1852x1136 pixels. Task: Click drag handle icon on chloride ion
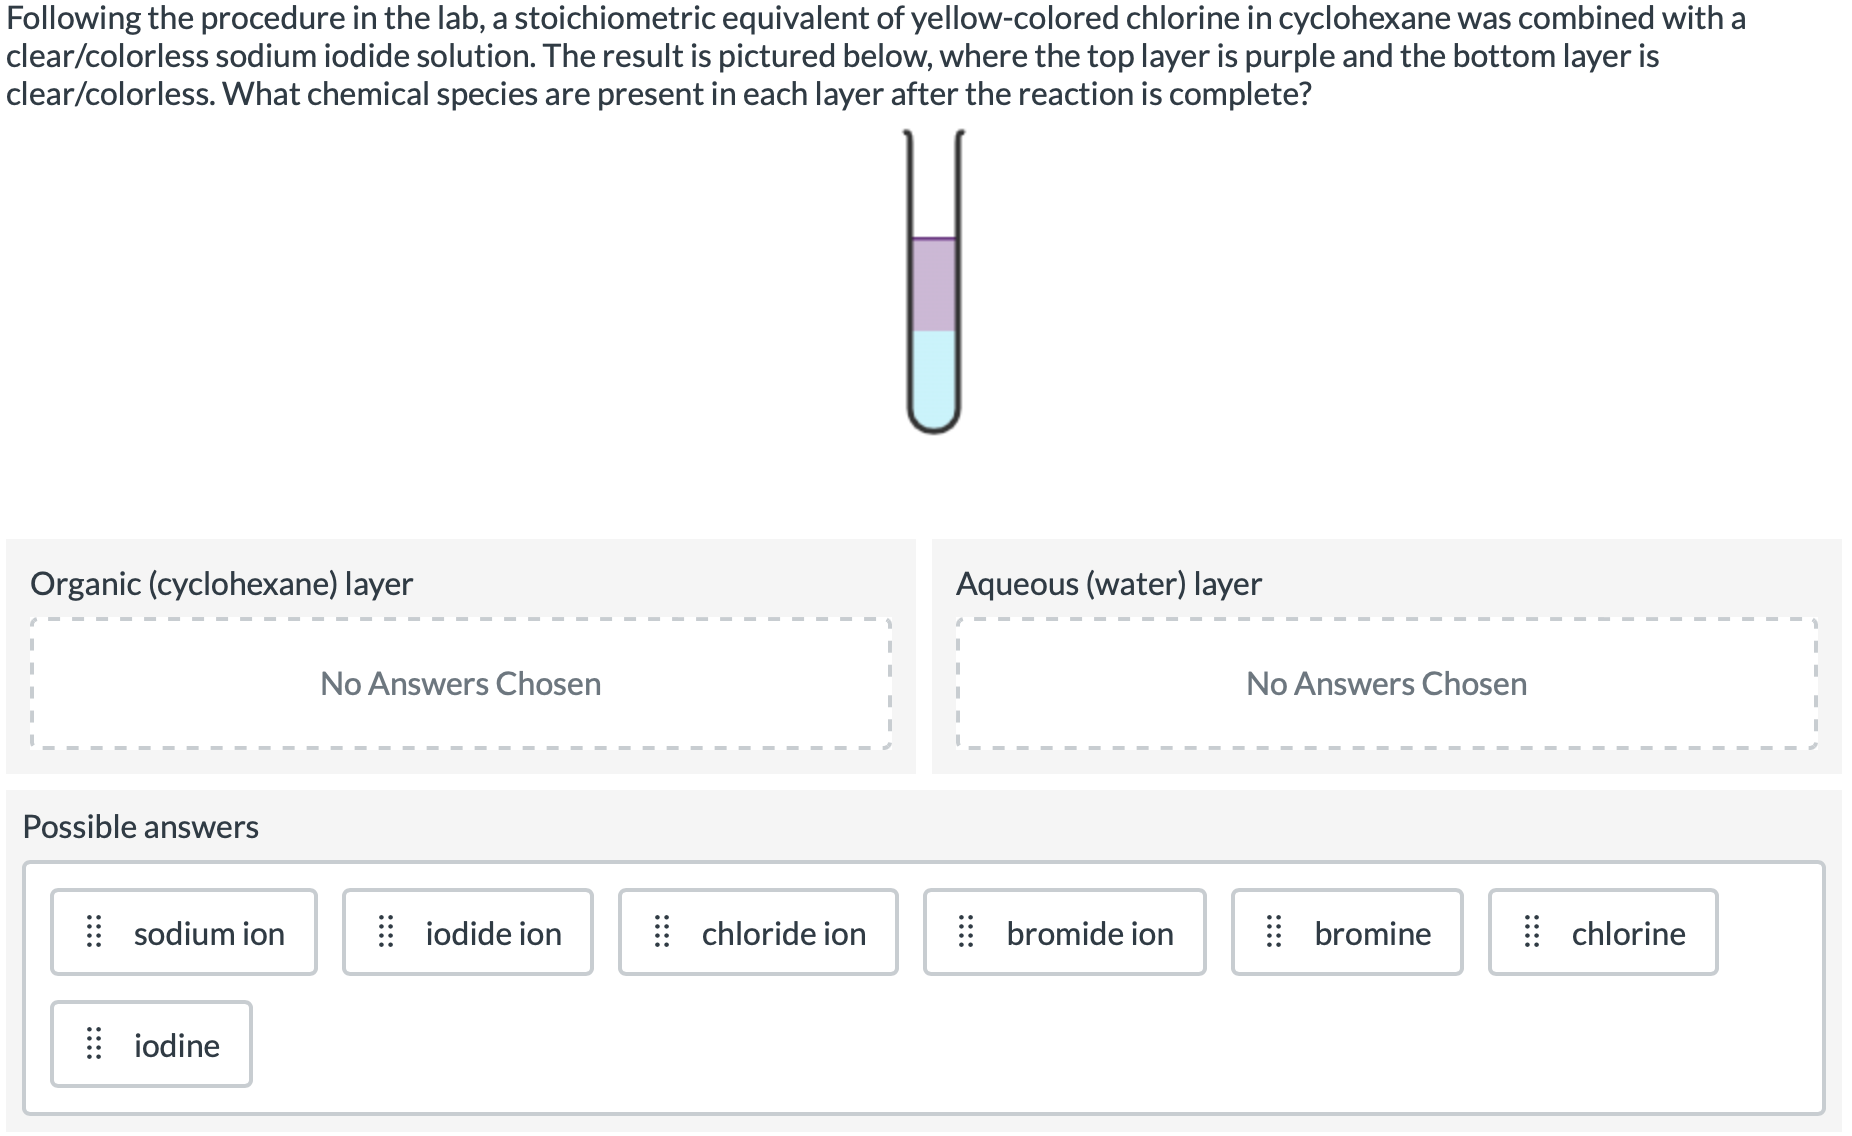pos(662,933)
